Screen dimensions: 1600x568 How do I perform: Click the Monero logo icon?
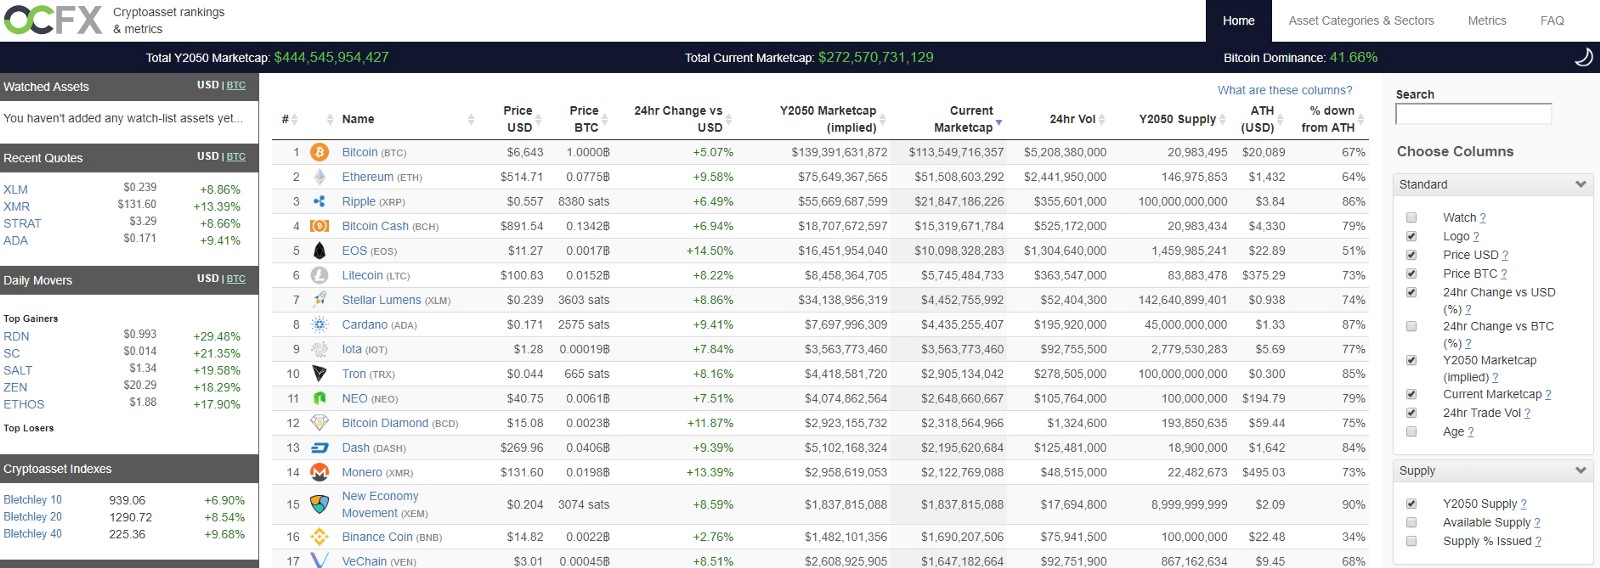coord(320,472)
